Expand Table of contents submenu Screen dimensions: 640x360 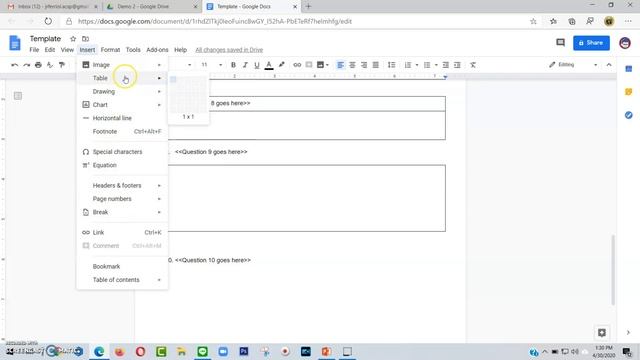point(122,280)
